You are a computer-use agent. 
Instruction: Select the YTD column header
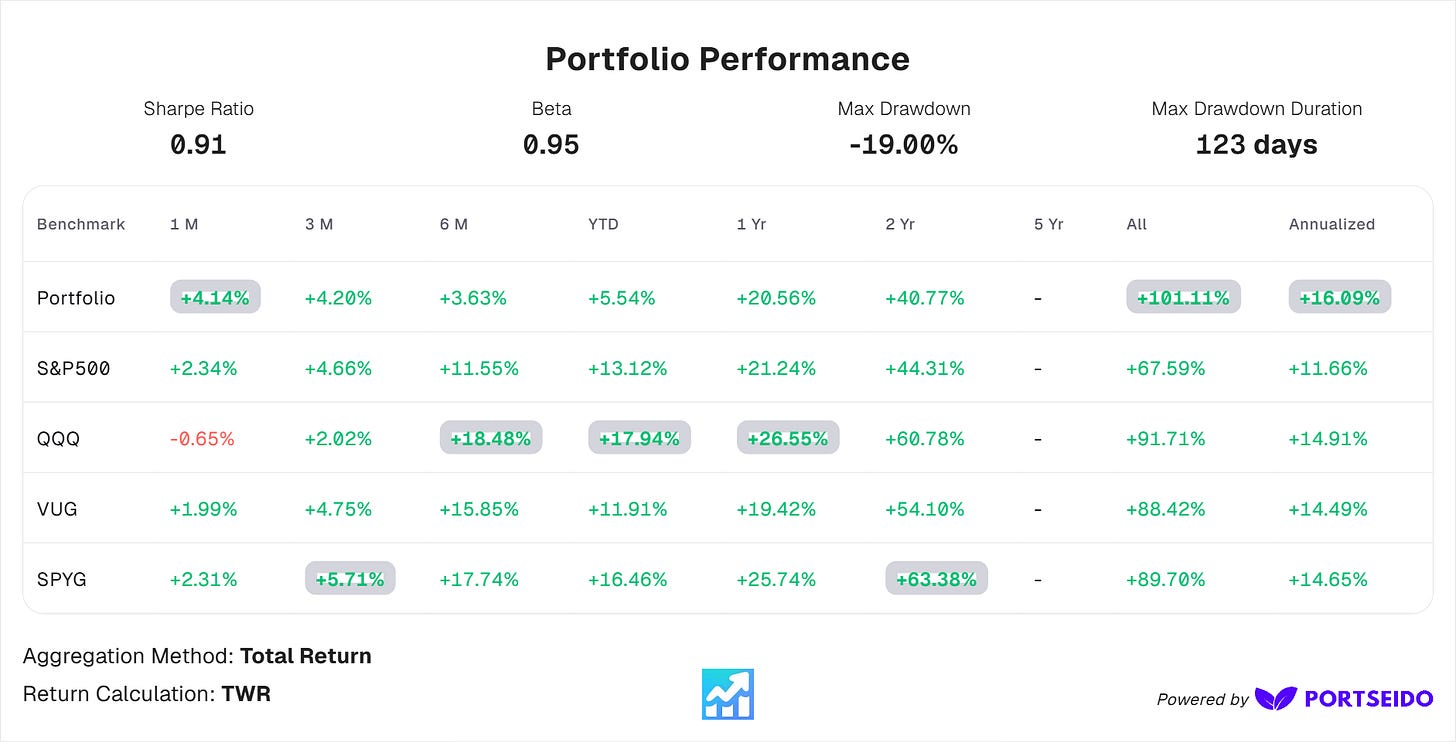[x=603, y=224]
